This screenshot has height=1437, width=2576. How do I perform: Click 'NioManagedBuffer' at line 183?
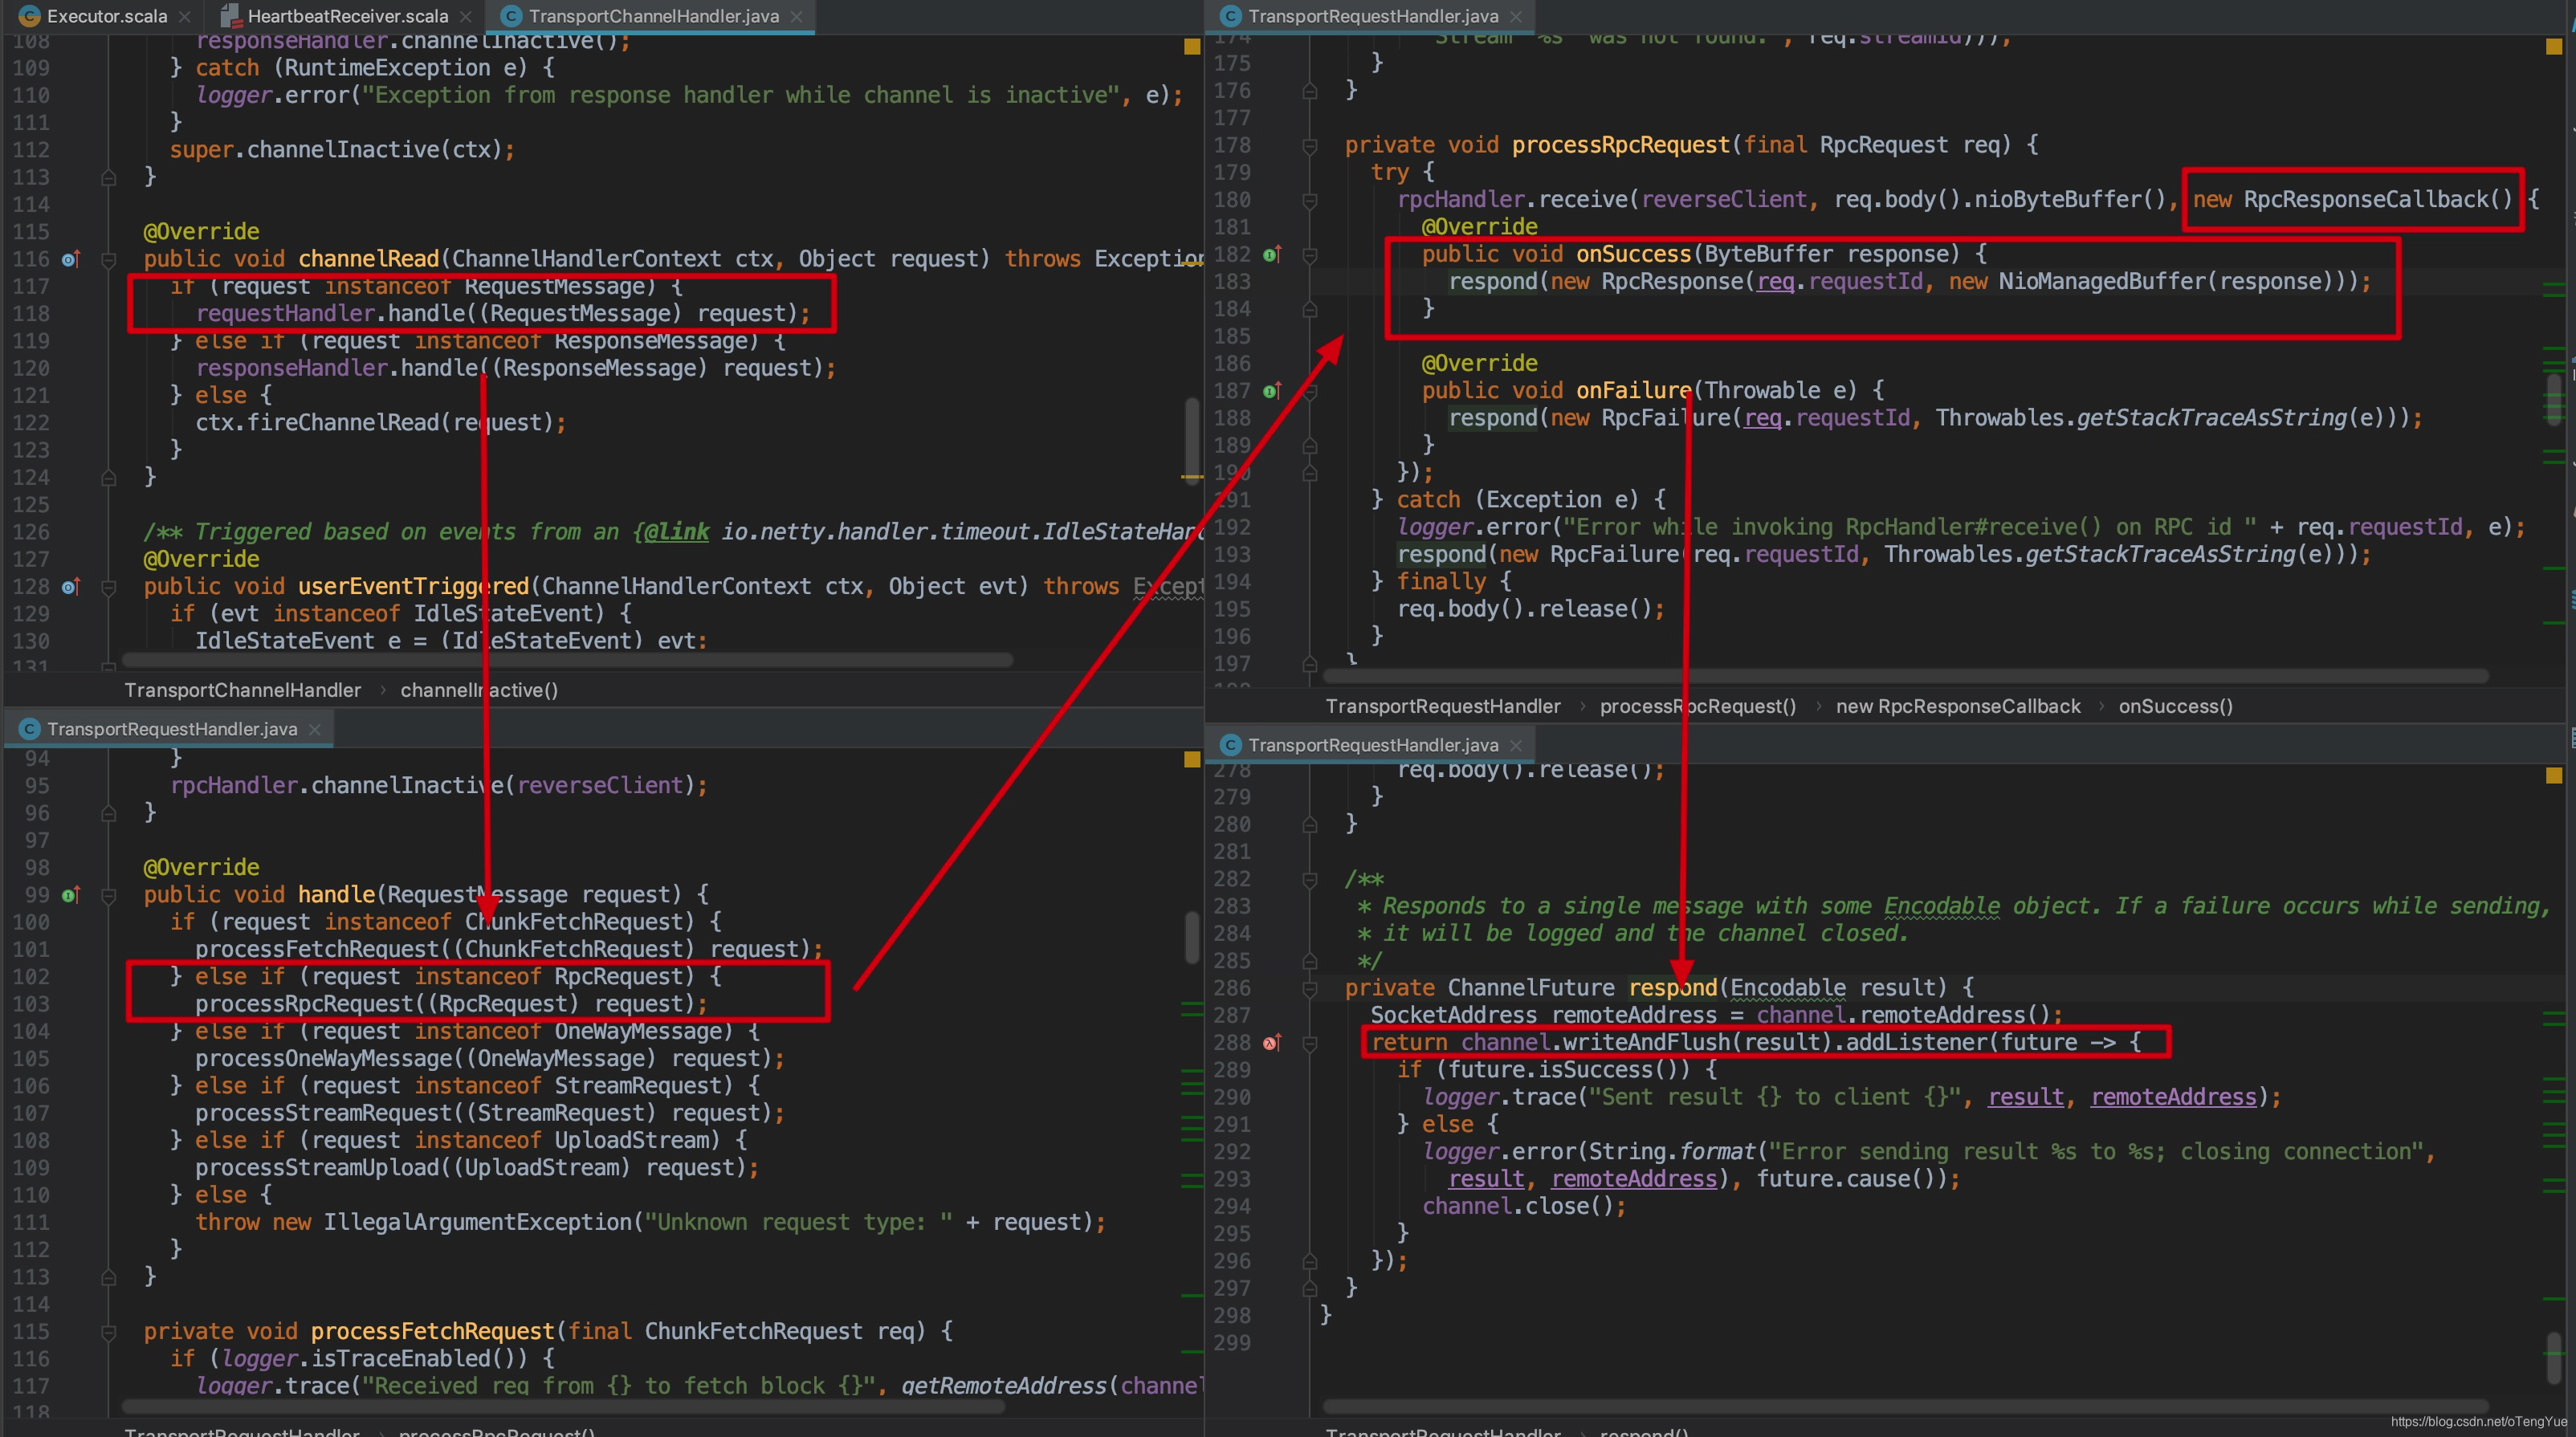tap(2101, 282)
